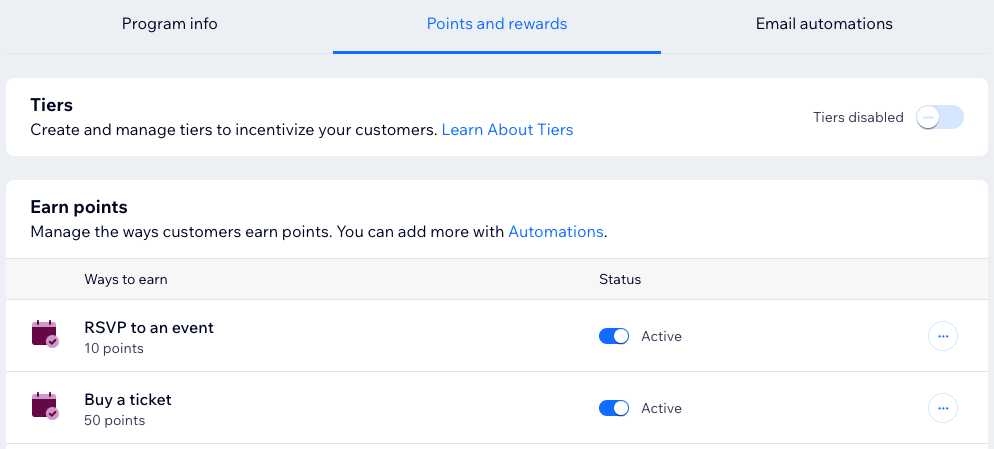Select the Buy a ticket row title

127,400
